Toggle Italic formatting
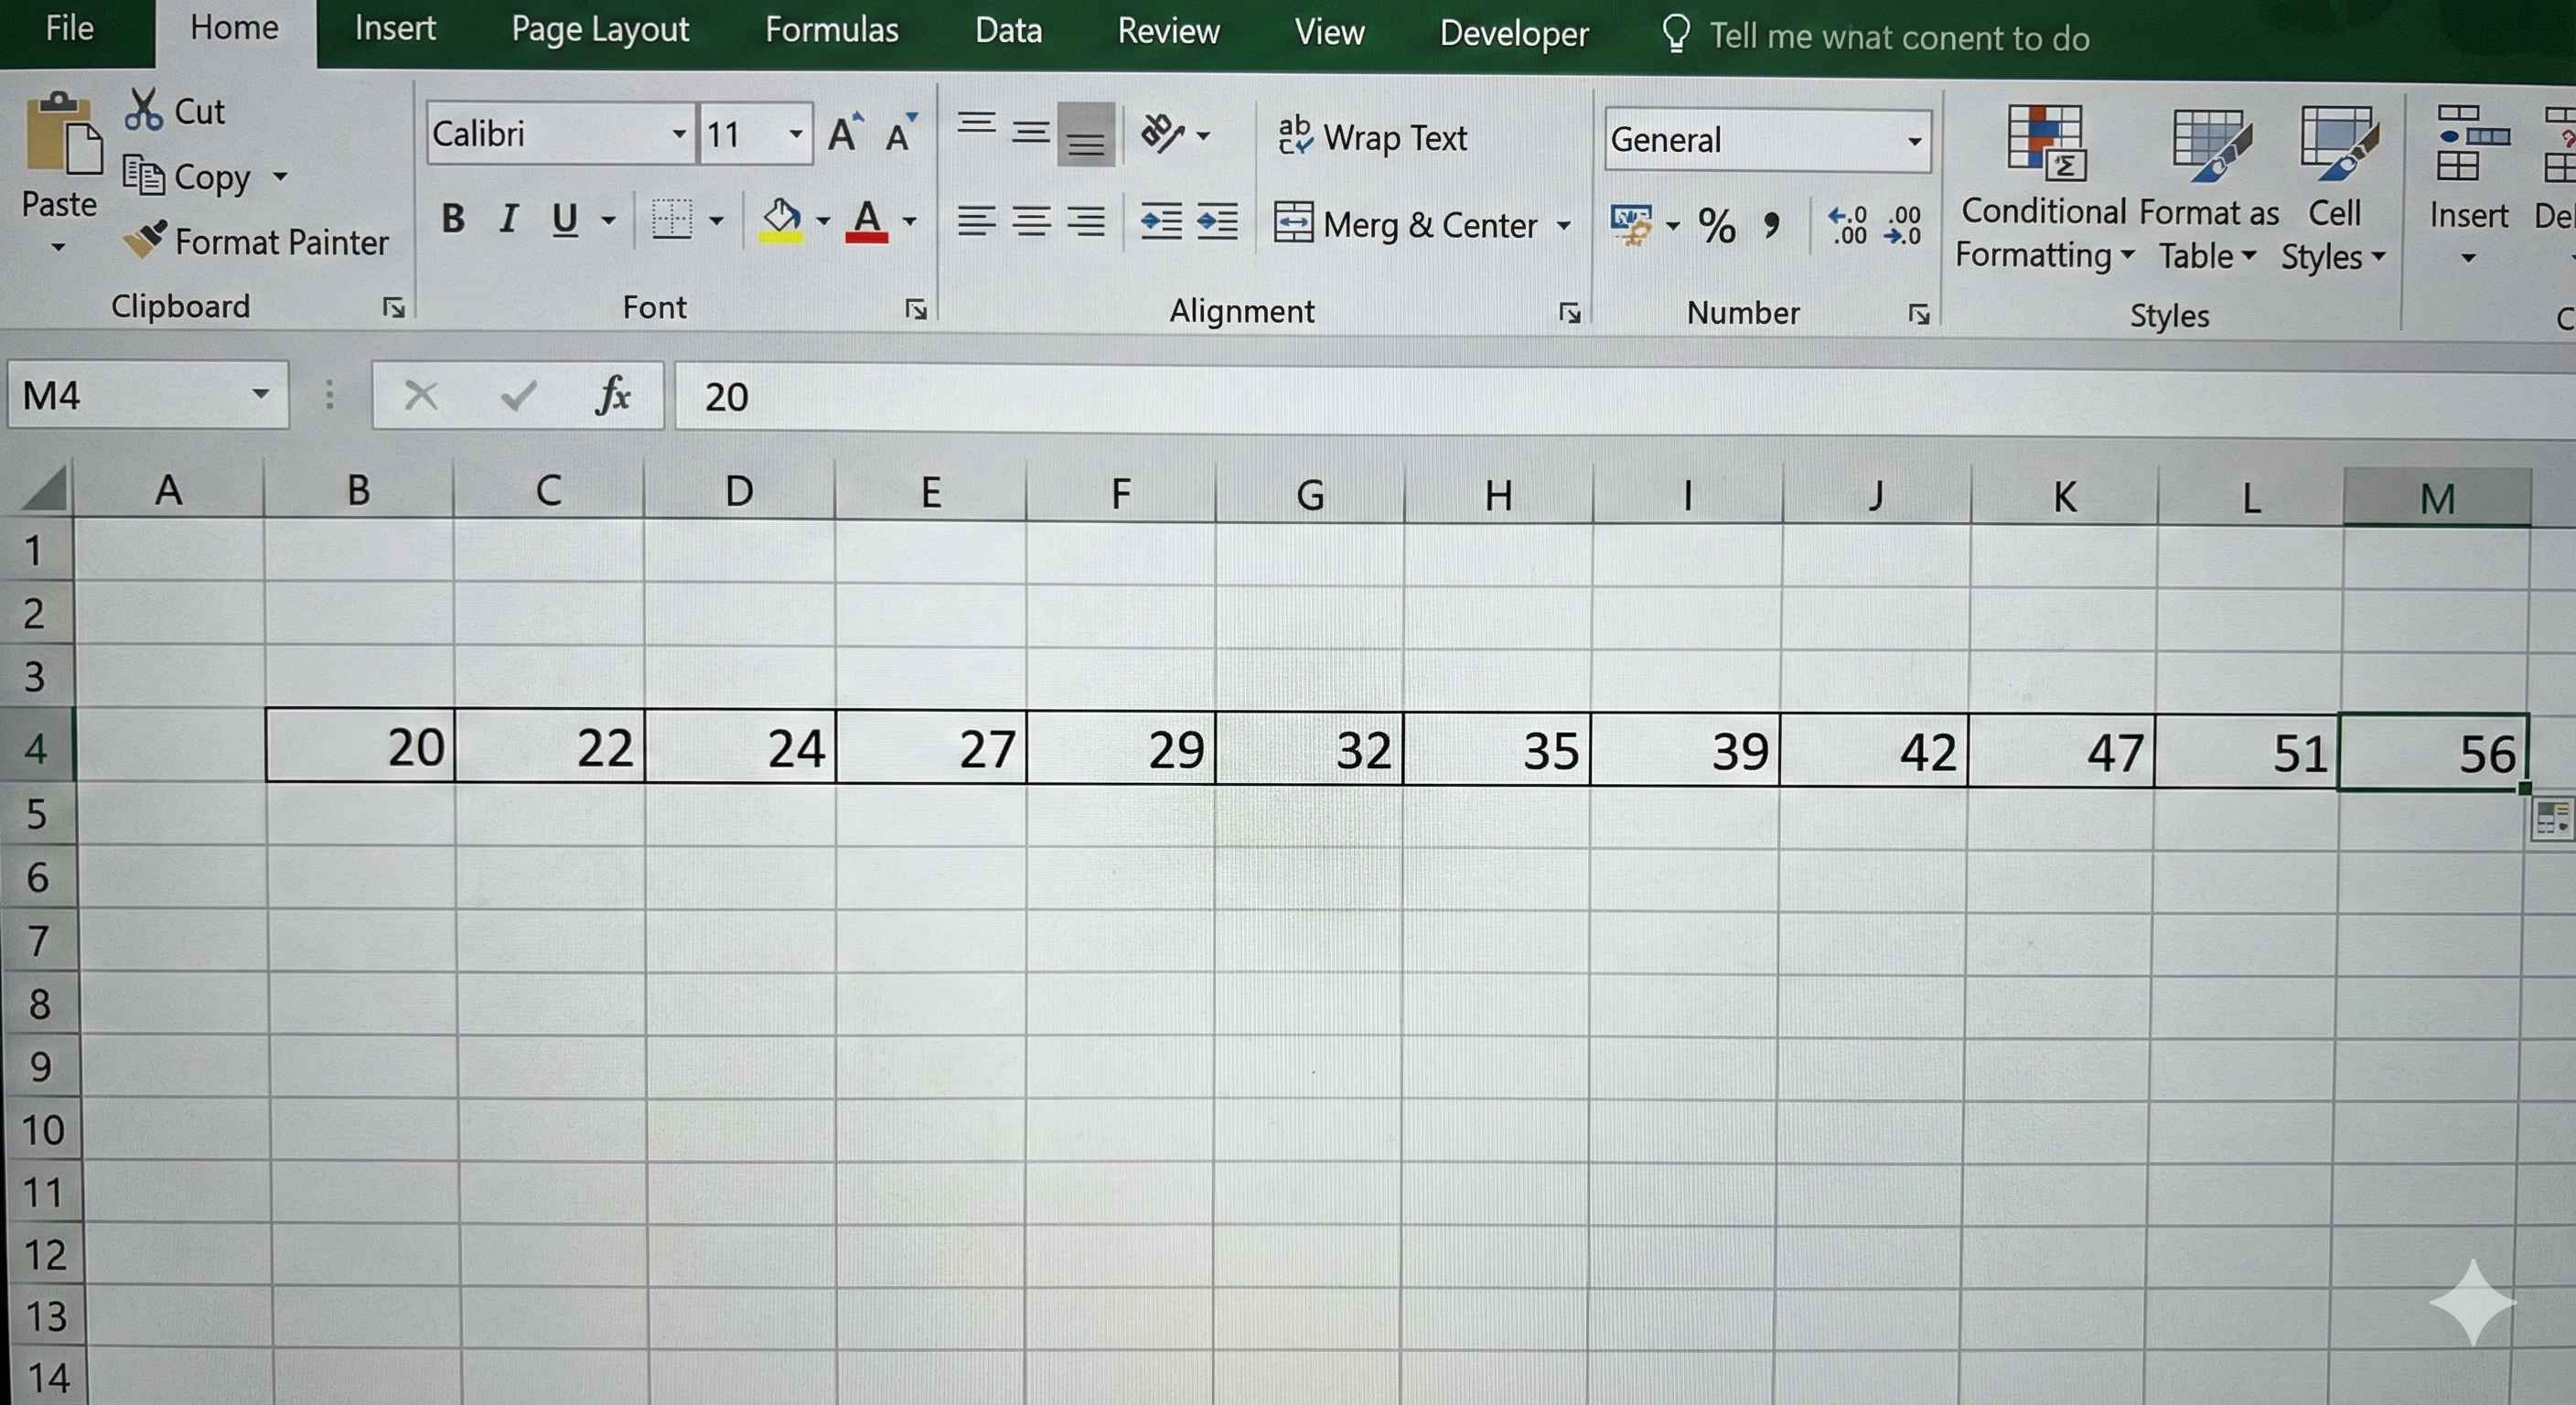2576x1405 pixels. [x=508, y=218]
